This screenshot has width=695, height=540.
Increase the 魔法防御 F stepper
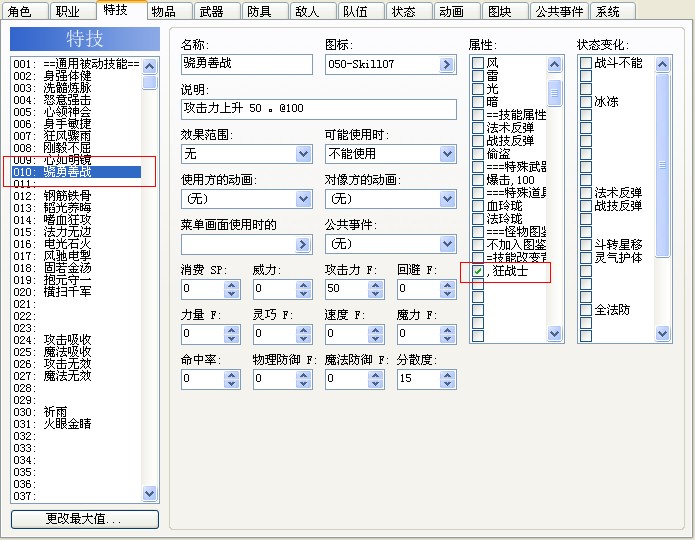pyautogui.click(x=375, y=375)
